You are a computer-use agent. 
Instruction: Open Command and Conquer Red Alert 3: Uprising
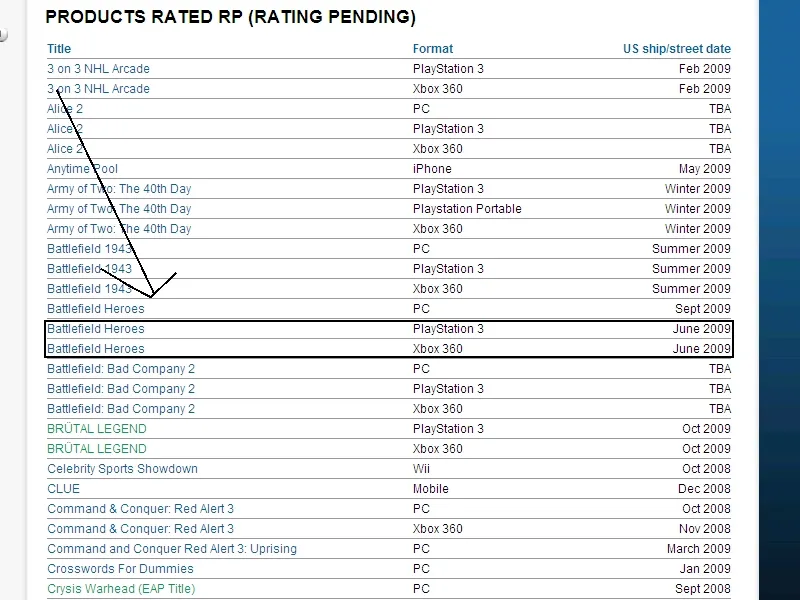[171, 549]
